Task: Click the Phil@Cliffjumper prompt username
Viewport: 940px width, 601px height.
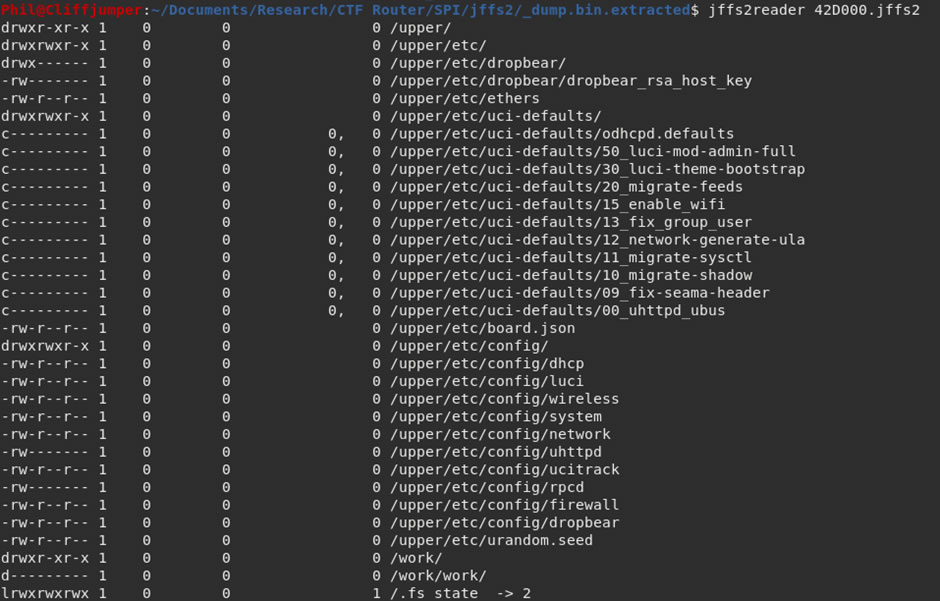Action: [72, 10]
